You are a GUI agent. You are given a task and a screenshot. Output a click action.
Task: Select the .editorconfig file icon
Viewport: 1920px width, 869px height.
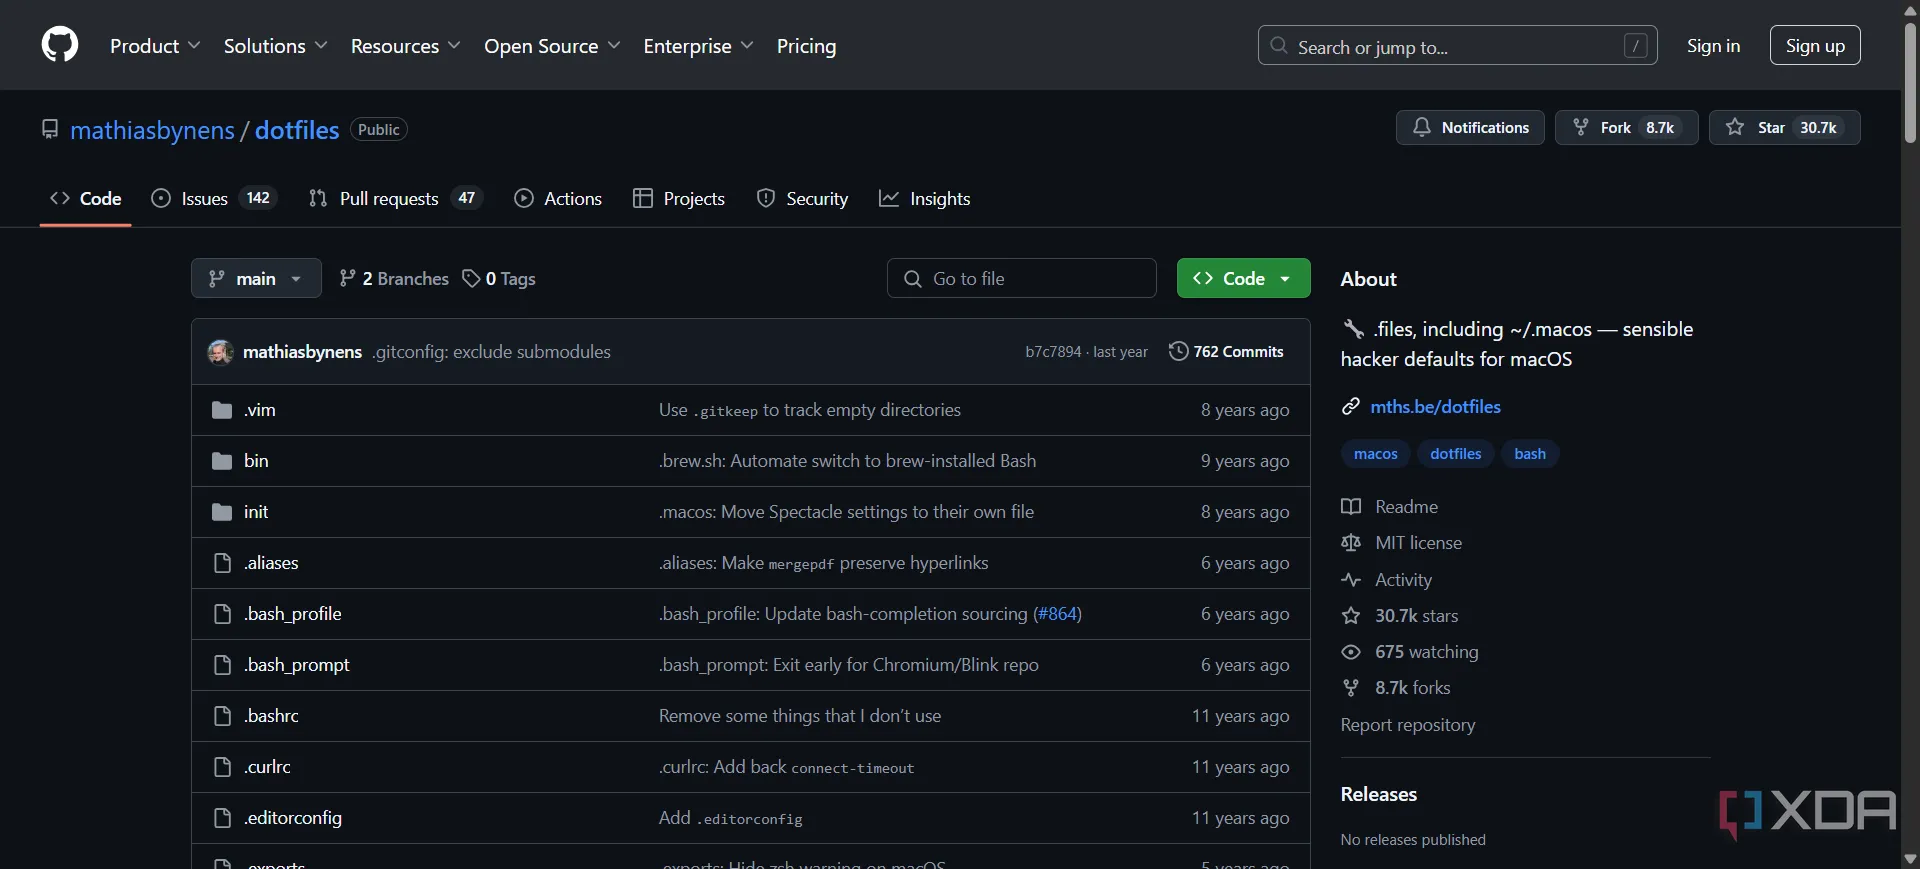pyautogui.click(x=222, y=818)
